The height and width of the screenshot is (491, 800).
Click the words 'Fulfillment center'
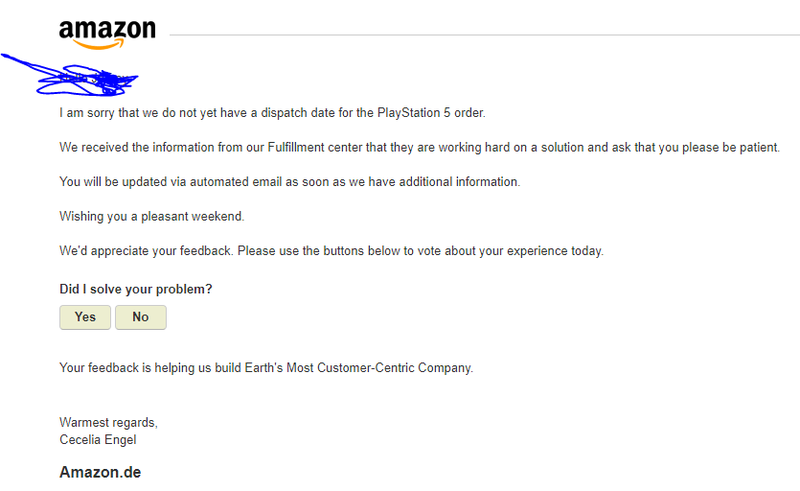point(313,147)
